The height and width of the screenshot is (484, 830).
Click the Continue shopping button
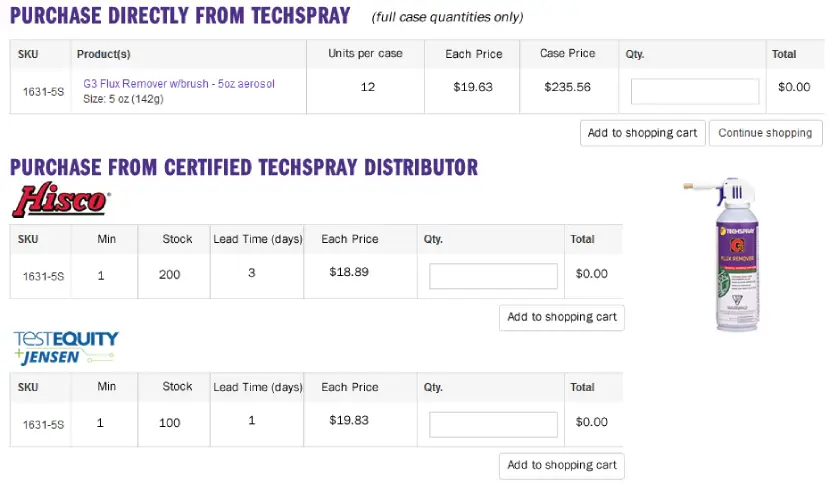[x=765, y=133]
